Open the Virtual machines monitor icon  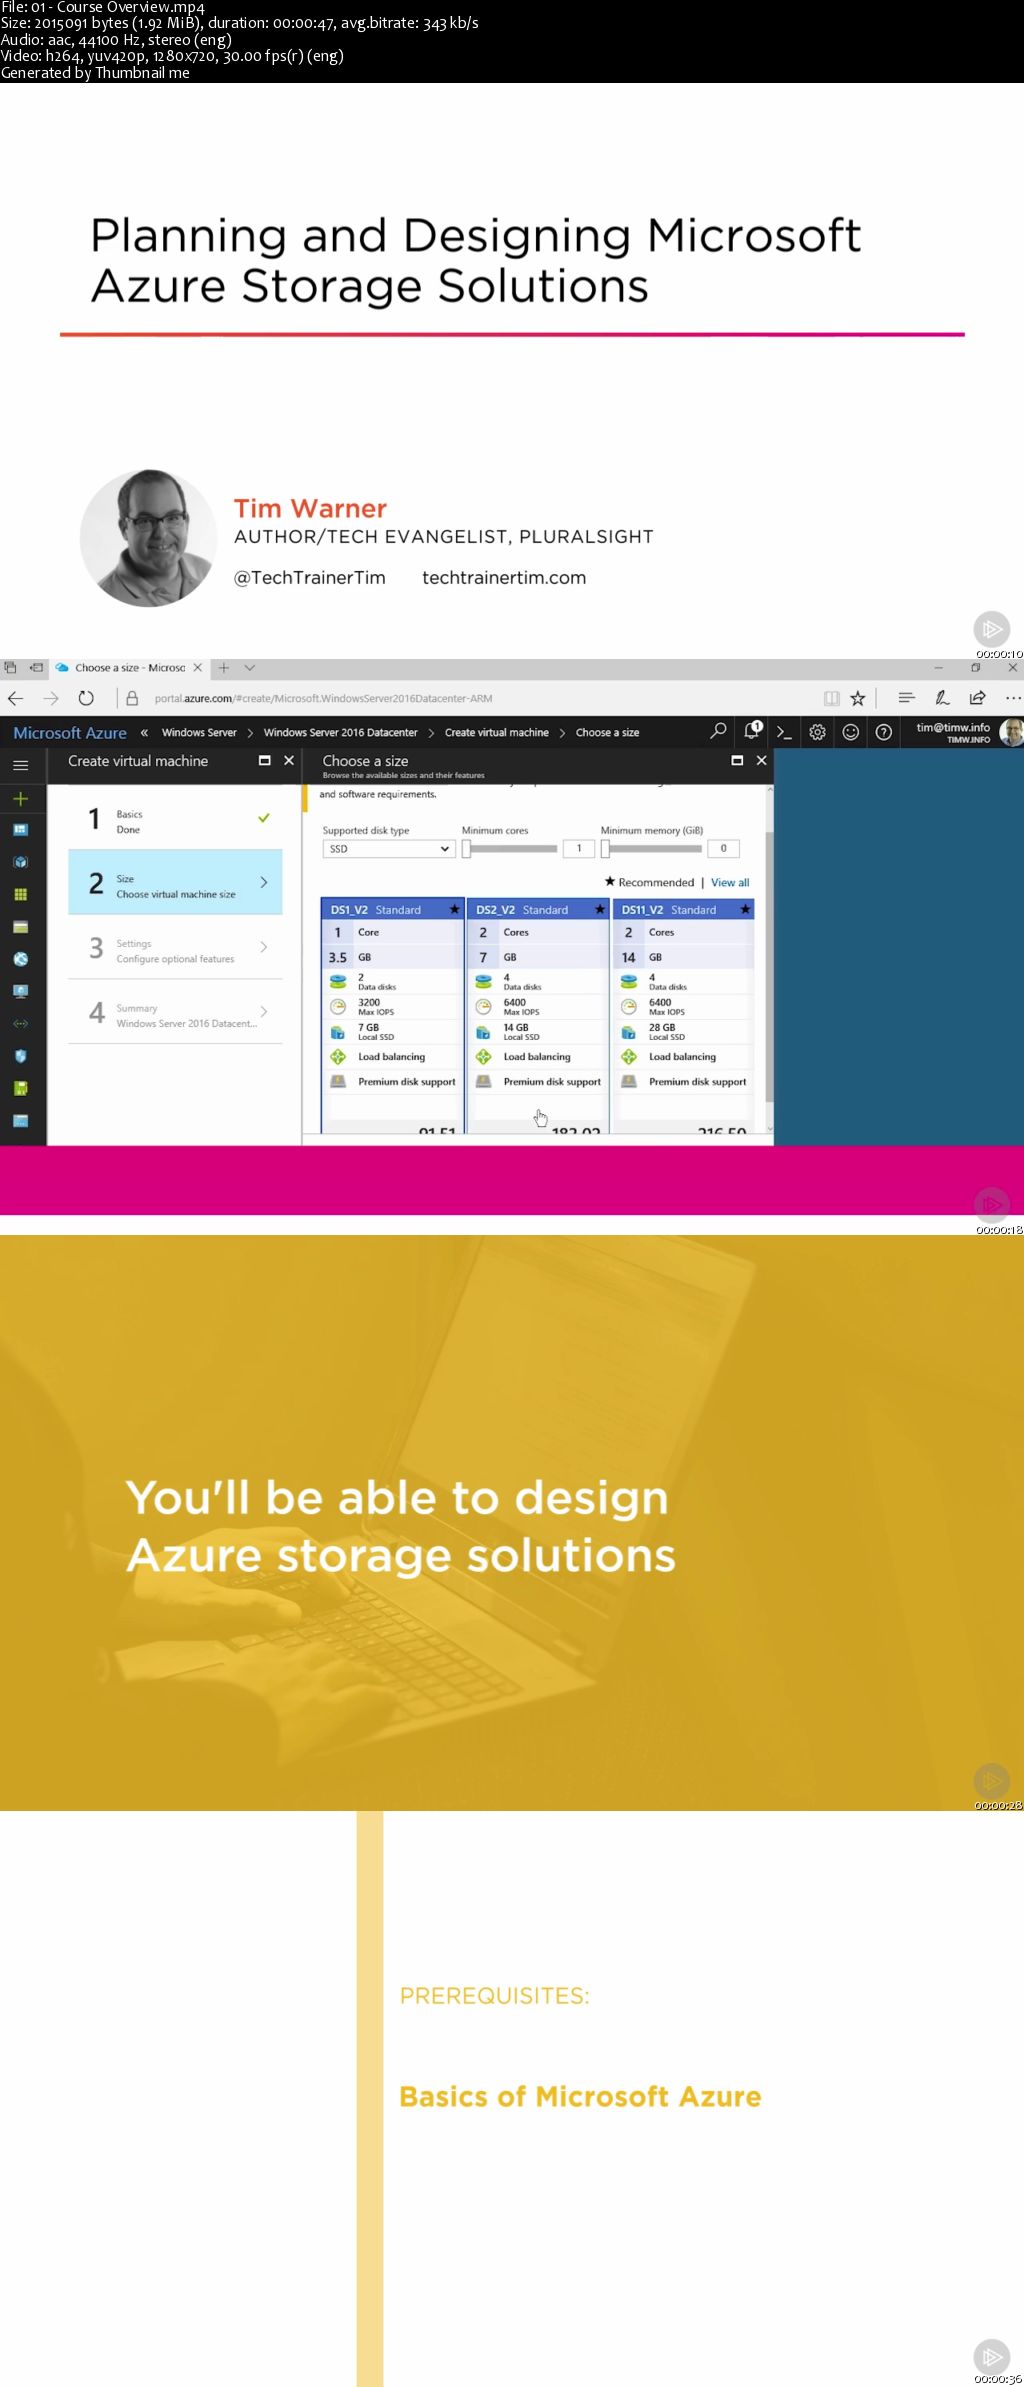pyautogui.click(x=20, y=991)
